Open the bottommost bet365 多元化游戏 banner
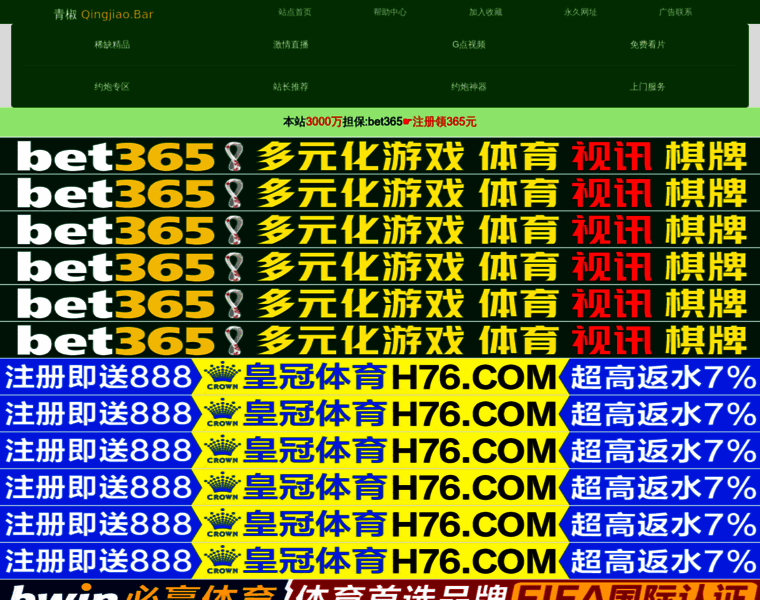Image resolution: width=760 pixels, height=600 pixels. click(380, 340)
